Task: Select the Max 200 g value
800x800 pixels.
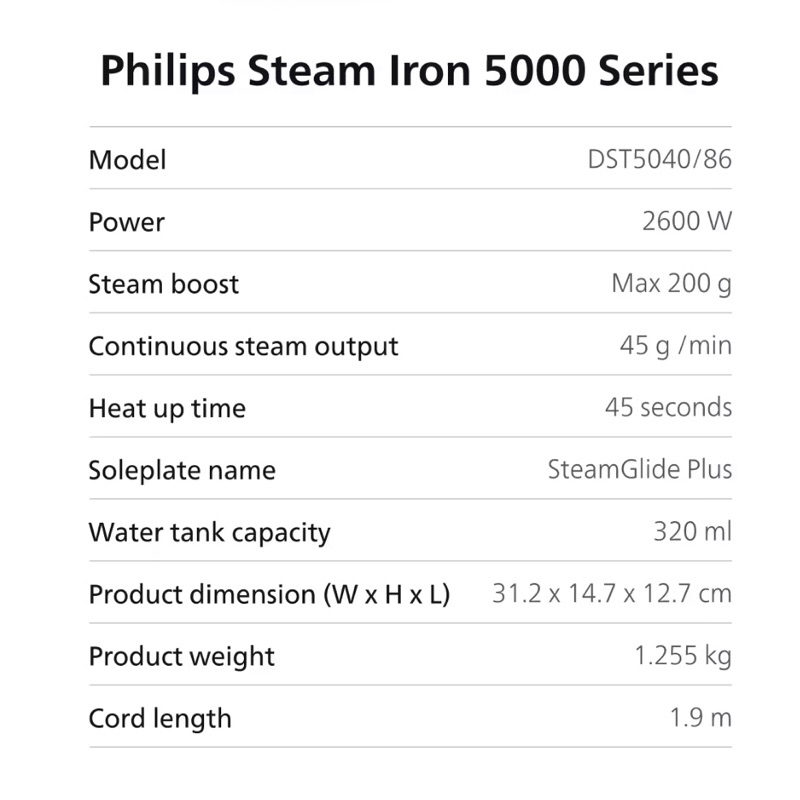Action: point(671,284)
